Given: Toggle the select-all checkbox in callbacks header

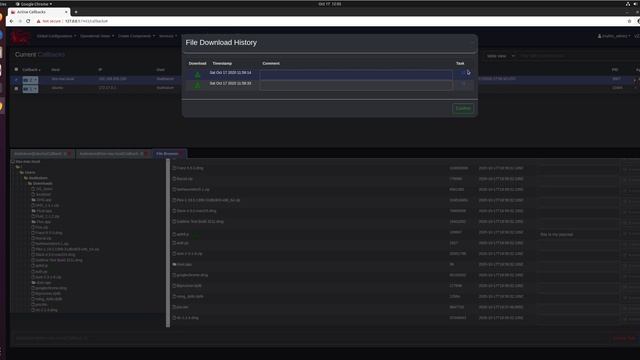Looking at the screenshot, I should tap(16, 69).
